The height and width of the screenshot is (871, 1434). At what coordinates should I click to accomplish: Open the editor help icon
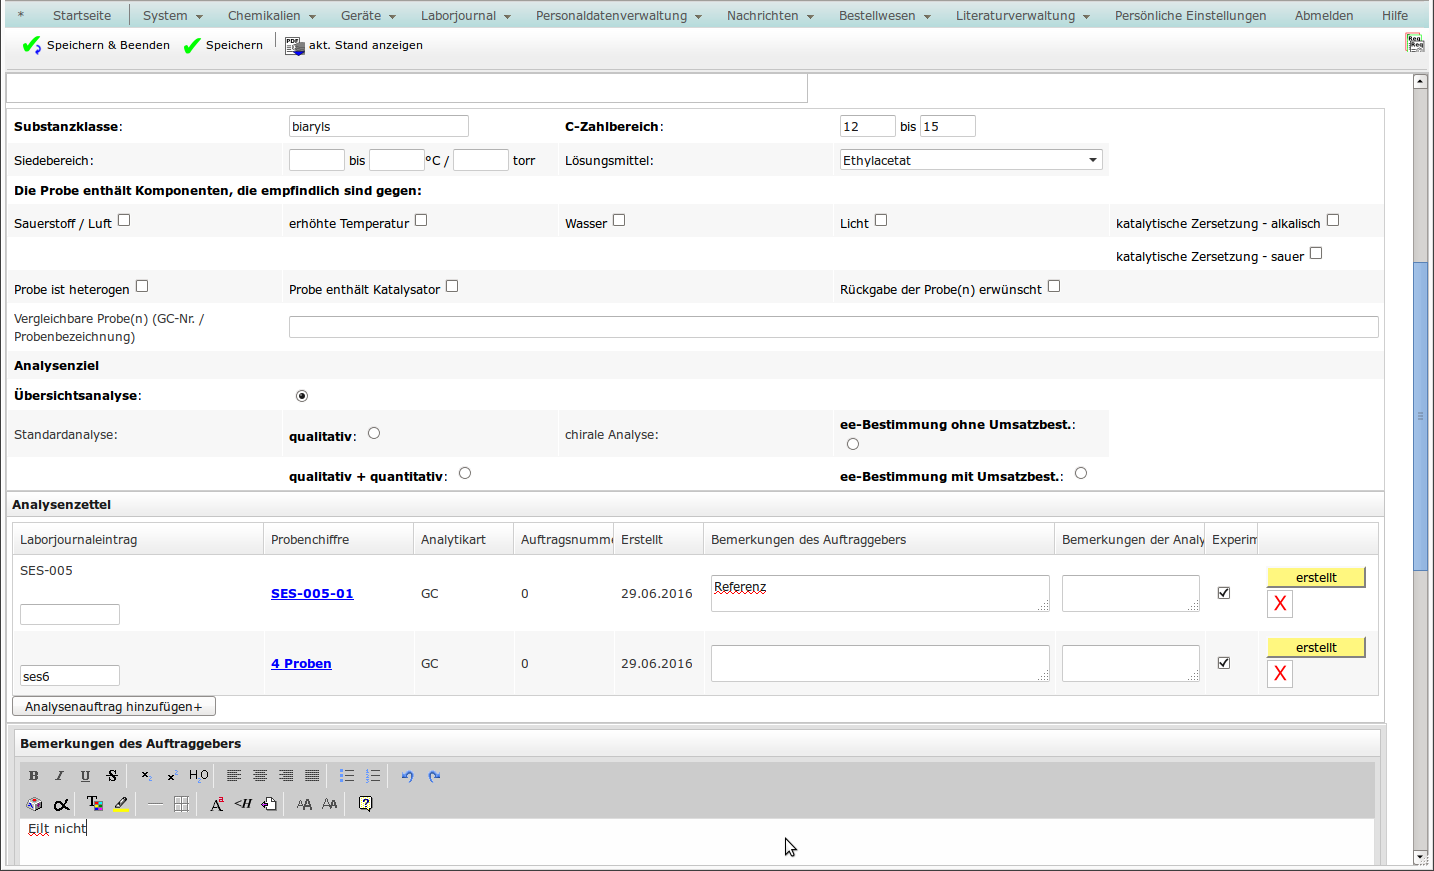point(366,804)
